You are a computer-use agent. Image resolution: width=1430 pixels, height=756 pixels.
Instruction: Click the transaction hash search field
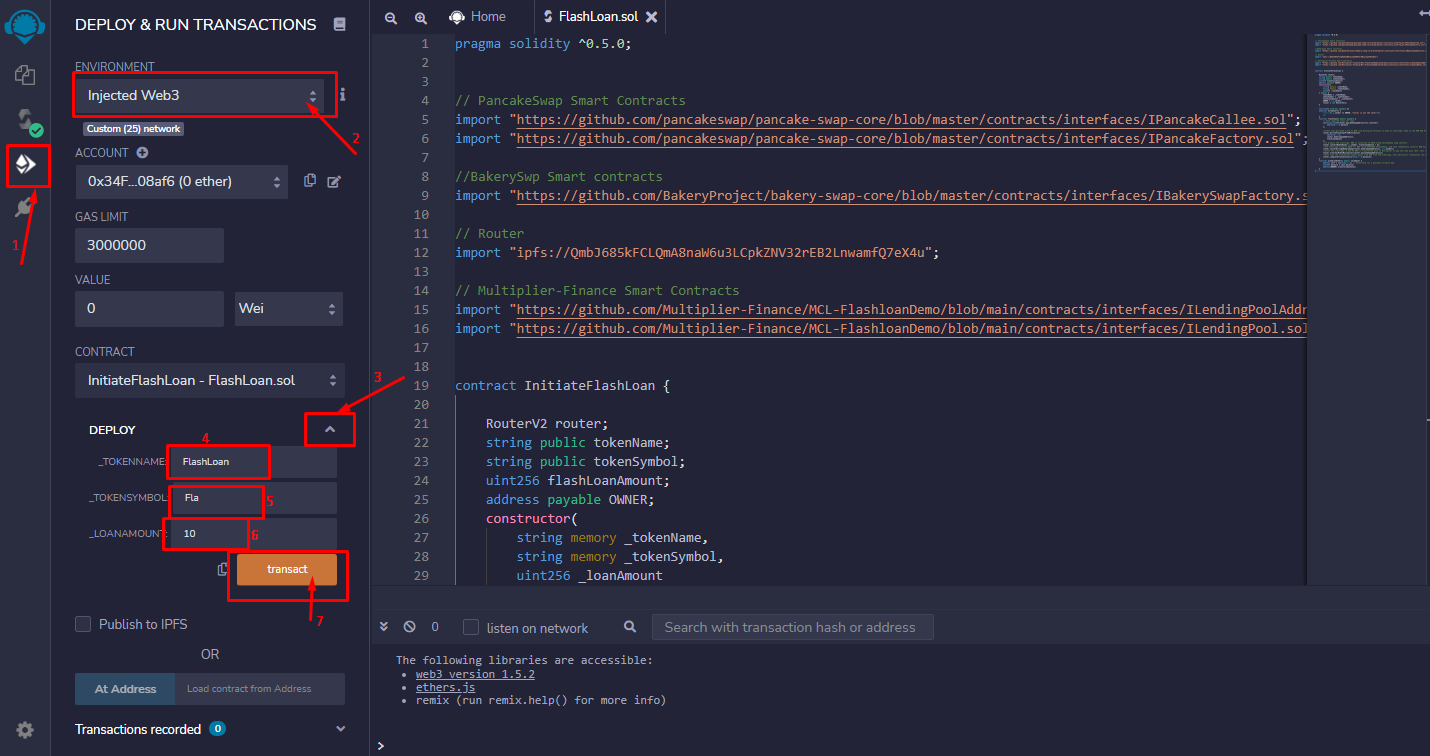[x=791, y=627]
